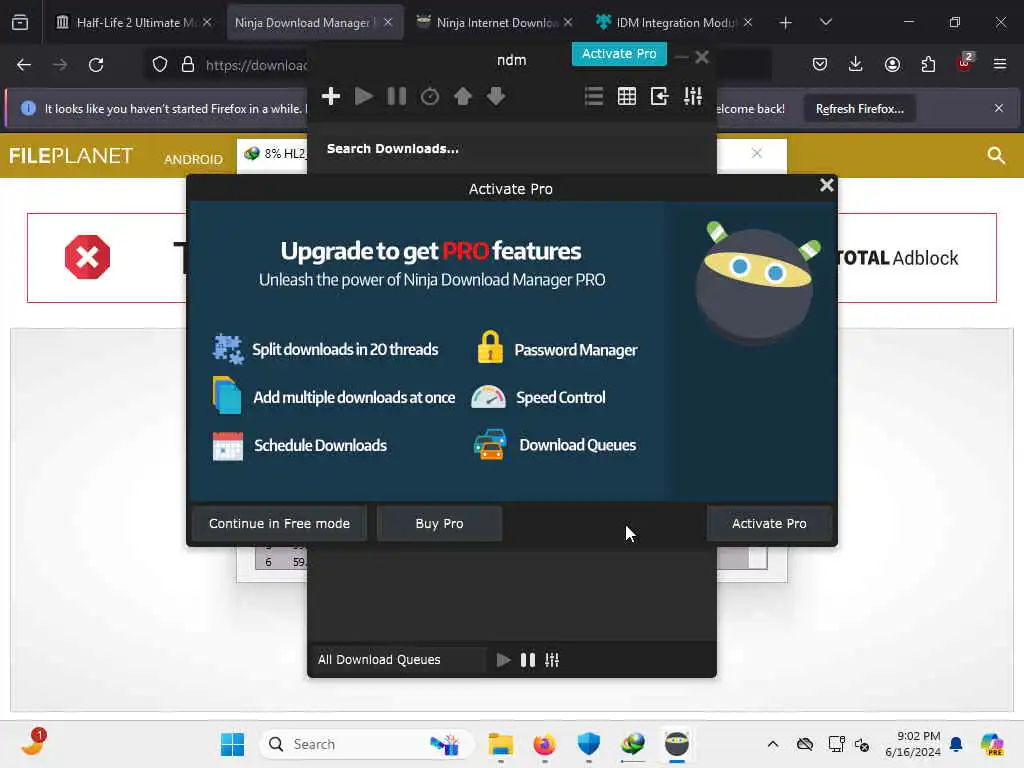This screenshot has width=1024, height=768.
Task: Click the Firefox back arrow
Action: coord(24,65)
